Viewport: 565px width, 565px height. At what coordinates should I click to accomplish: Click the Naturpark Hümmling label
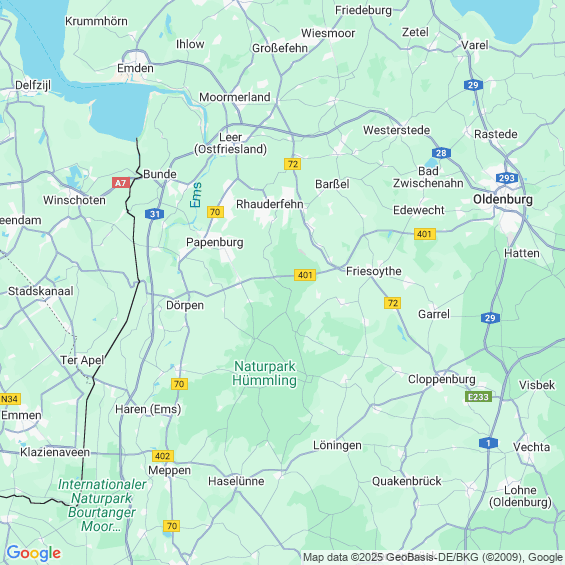[265, 373]
